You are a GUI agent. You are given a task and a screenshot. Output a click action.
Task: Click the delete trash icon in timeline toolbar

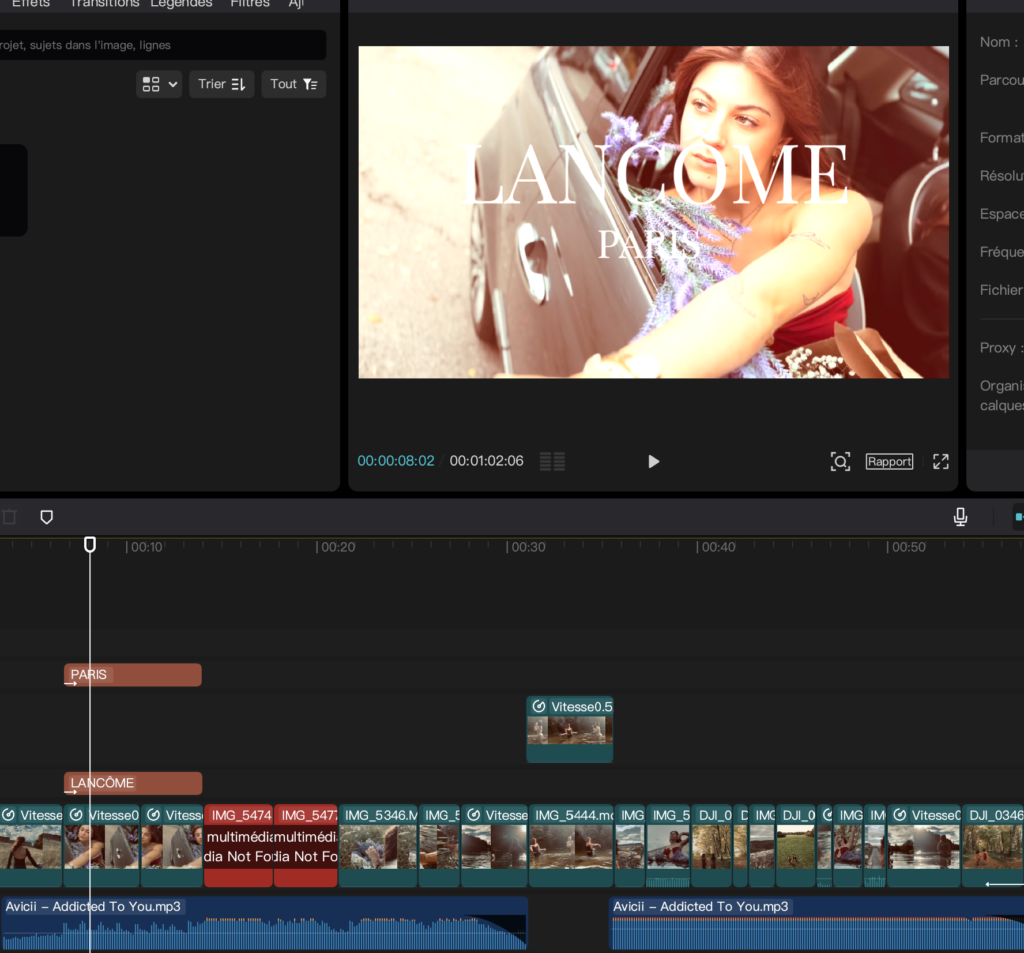[9, 517]
